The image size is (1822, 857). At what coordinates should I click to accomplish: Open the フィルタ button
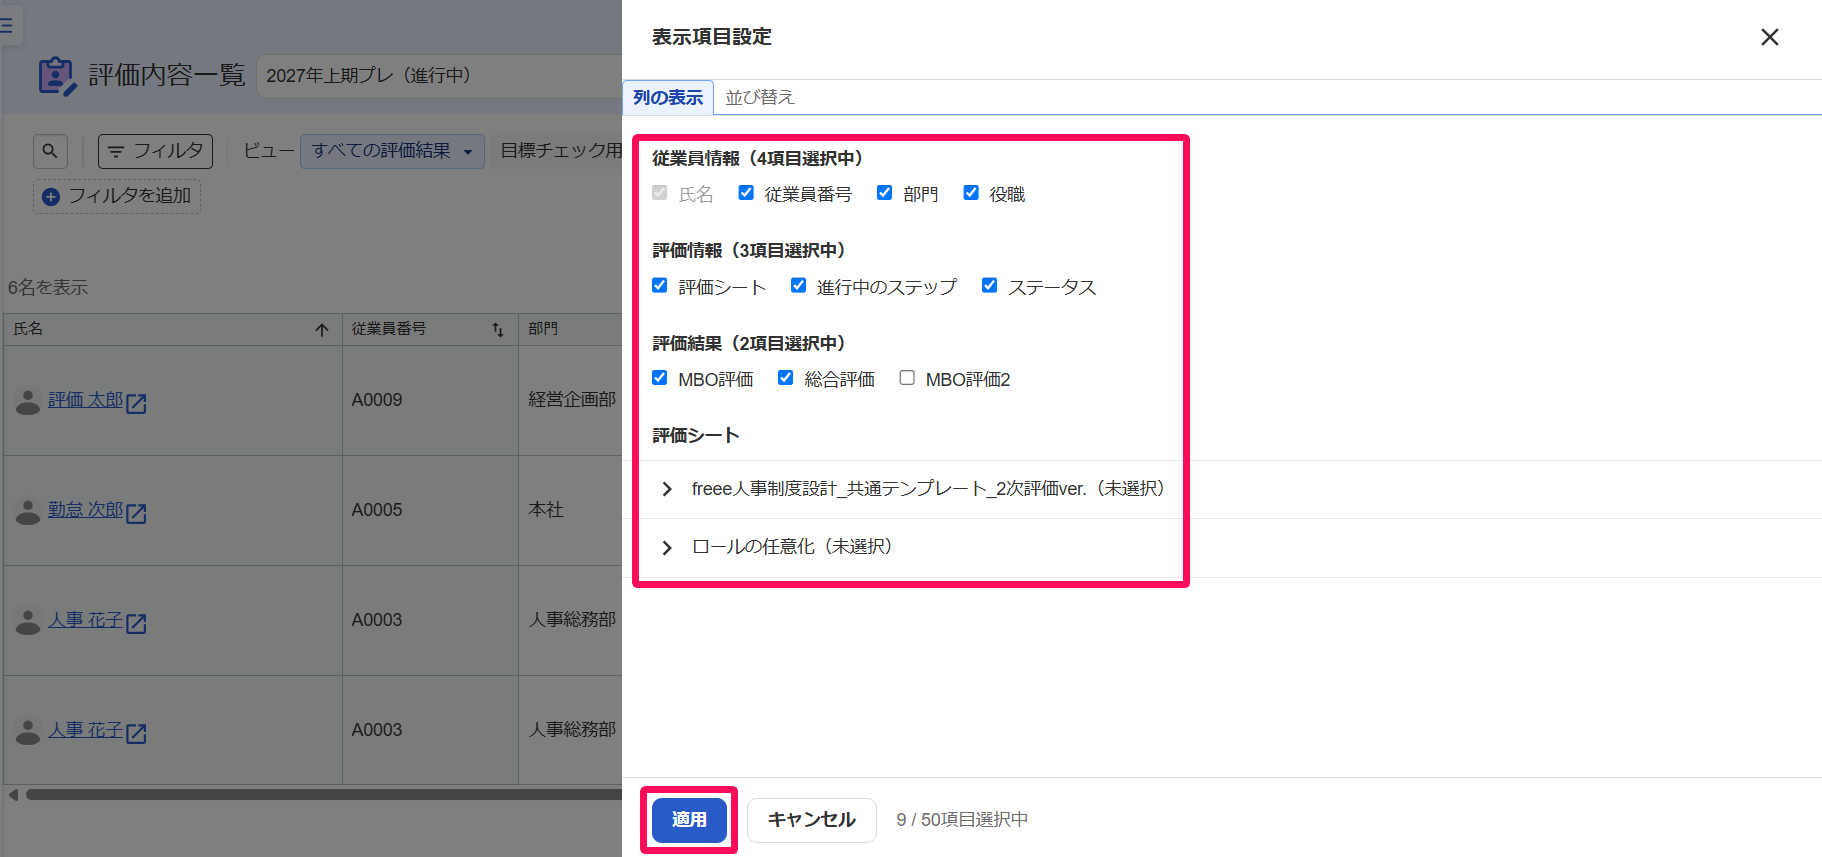point(155,151)
